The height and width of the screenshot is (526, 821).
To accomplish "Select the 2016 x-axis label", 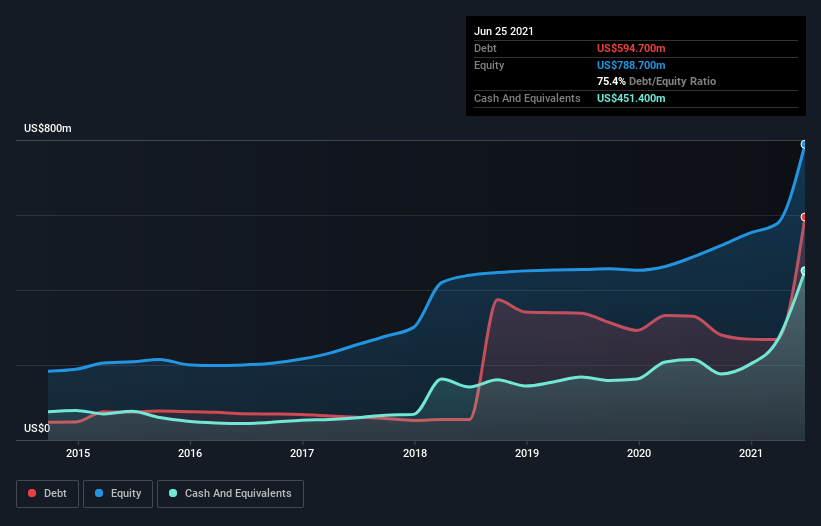I will tap(190, 453).
